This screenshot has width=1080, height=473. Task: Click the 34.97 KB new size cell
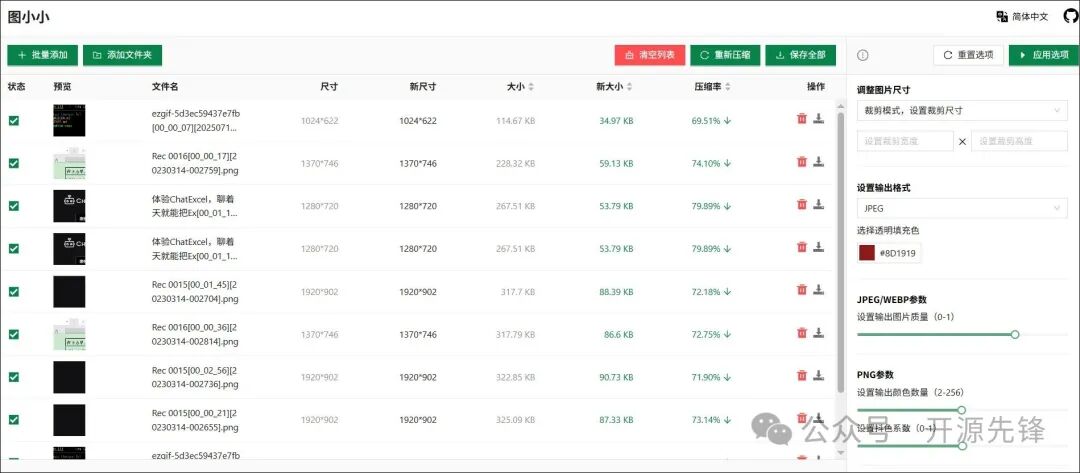coord(616,120)
